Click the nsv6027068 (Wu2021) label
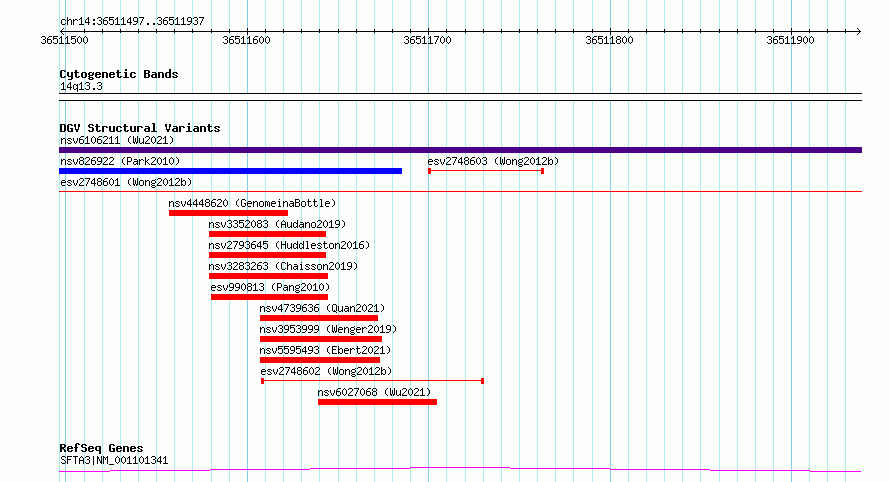This screenshot has height=482, width=890. click(x=374, y=392)
